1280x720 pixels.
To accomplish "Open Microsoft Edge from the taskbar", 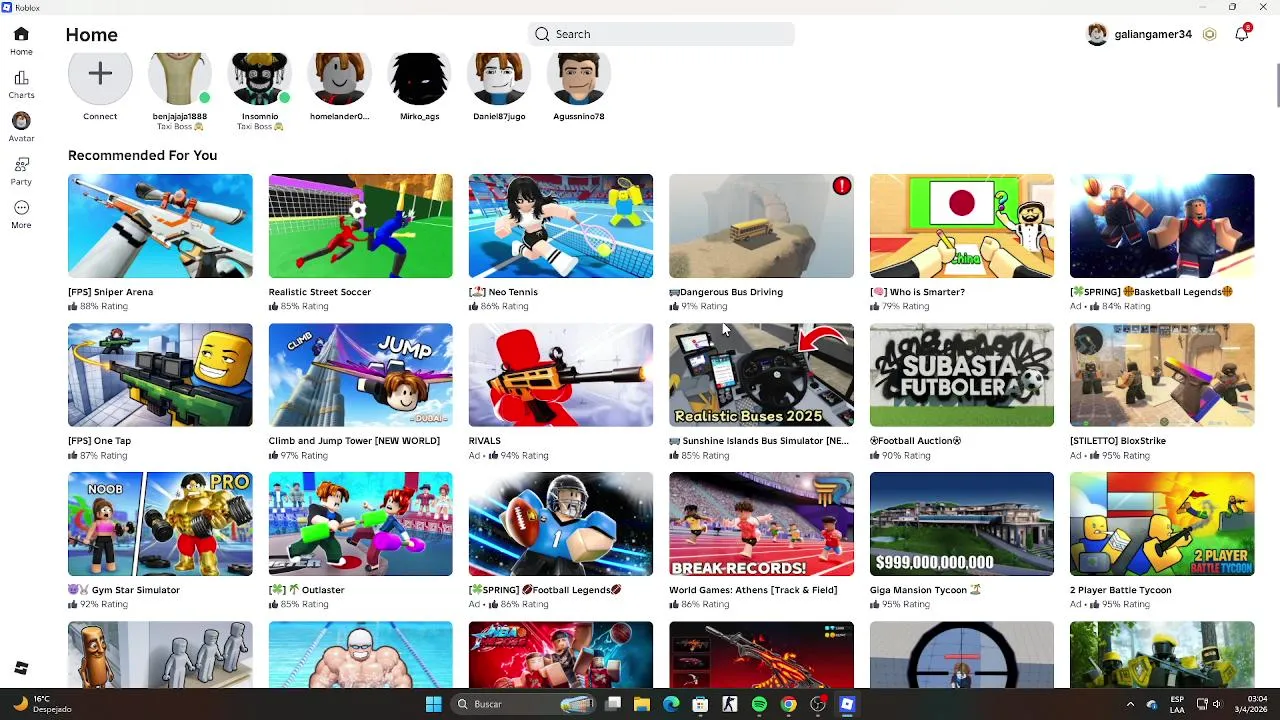I will tap(671, 704).
